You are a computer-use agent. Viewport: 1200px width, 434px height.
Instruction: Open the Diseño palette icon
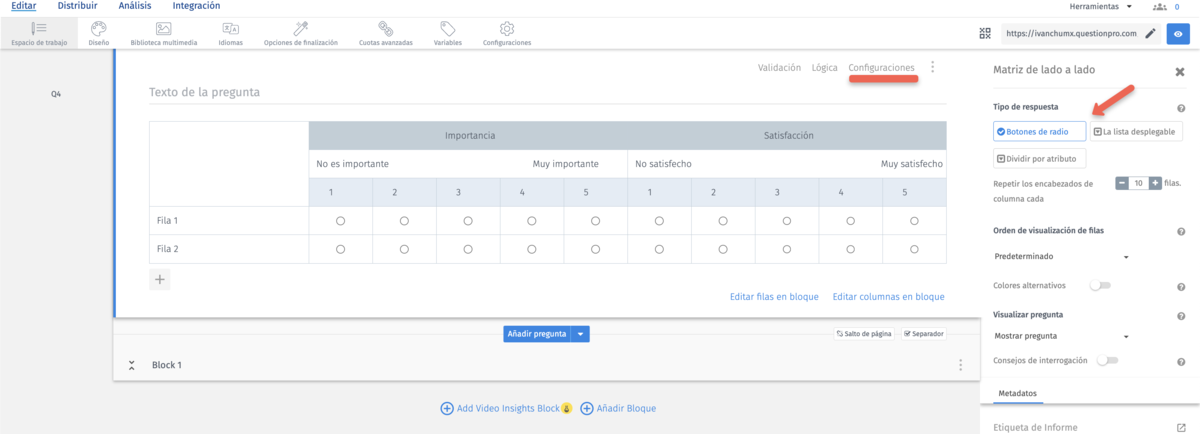98,30
